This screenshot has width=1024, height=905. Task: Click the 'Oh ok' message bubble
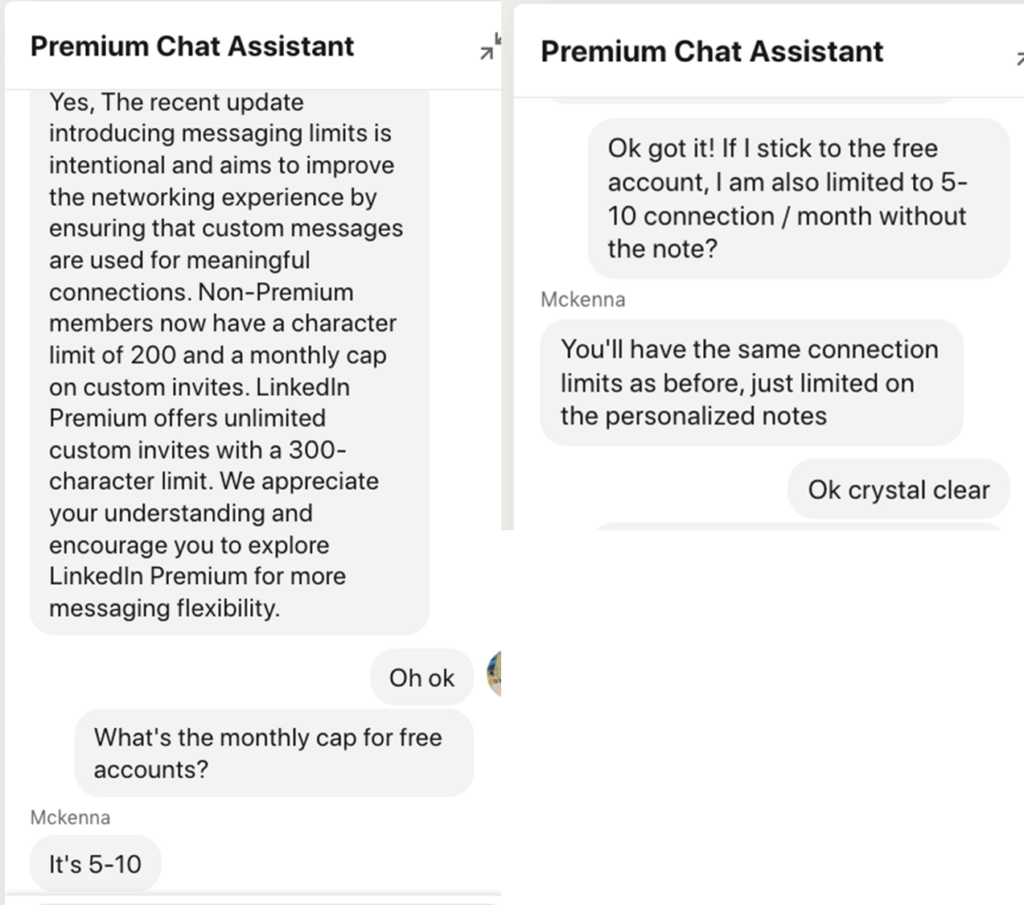pos(421,678)
